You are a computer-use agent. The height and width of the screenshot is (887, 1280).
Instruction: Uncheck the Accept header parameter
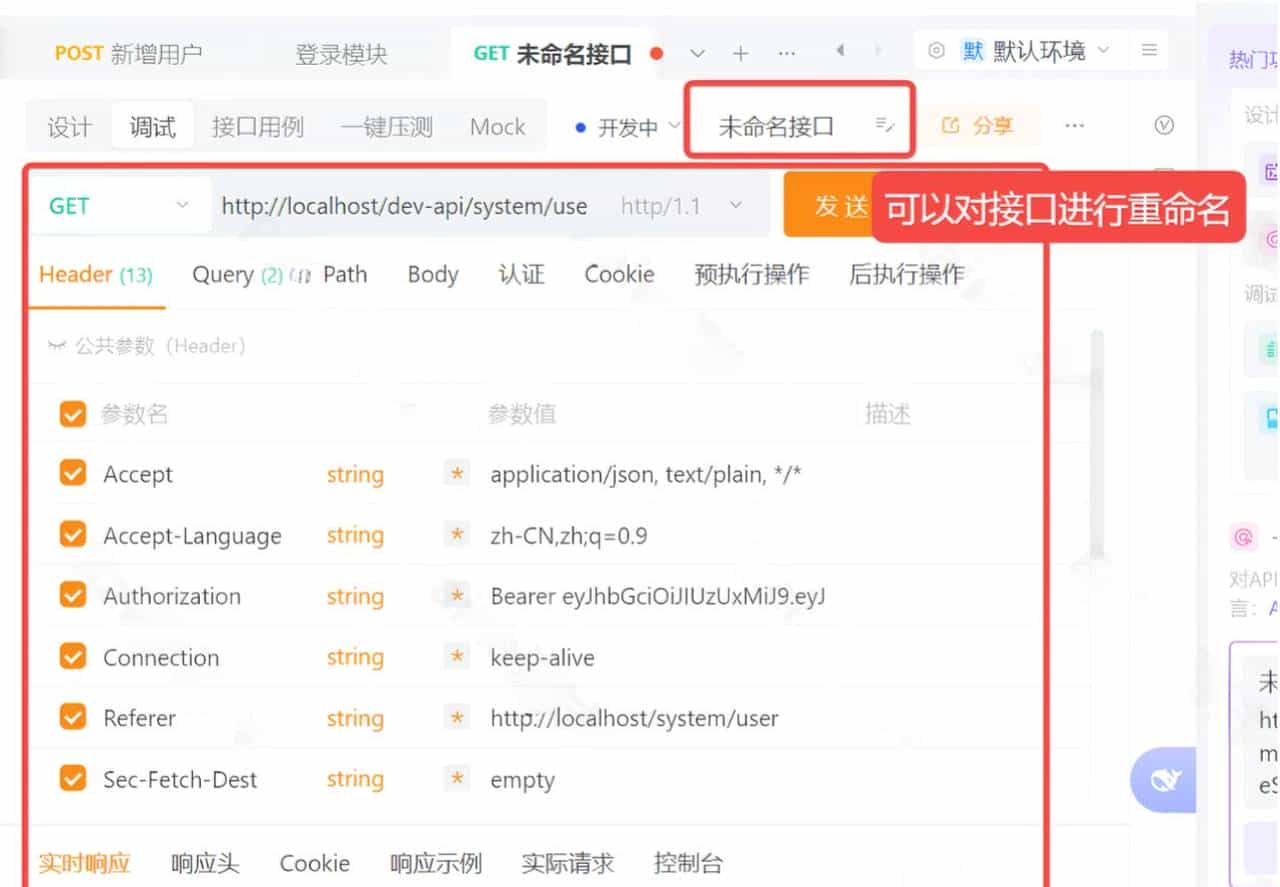72,473
